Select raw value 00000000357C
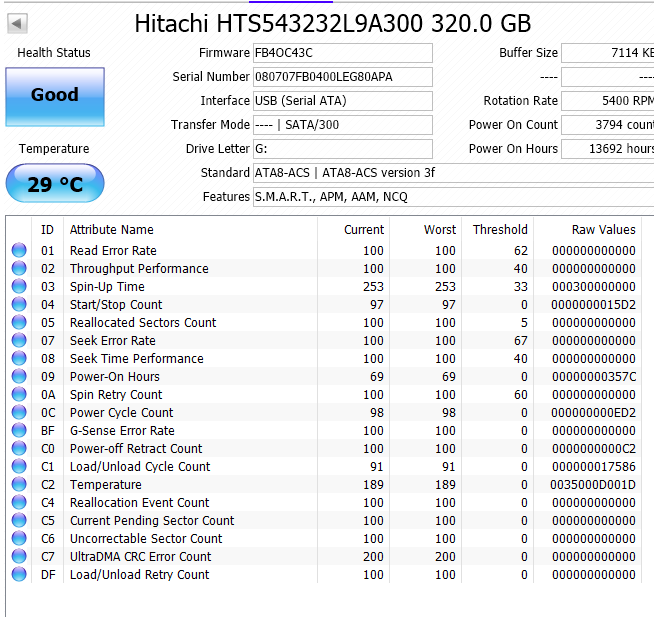The width and height of the screenshot is (654, 617). 594,377
